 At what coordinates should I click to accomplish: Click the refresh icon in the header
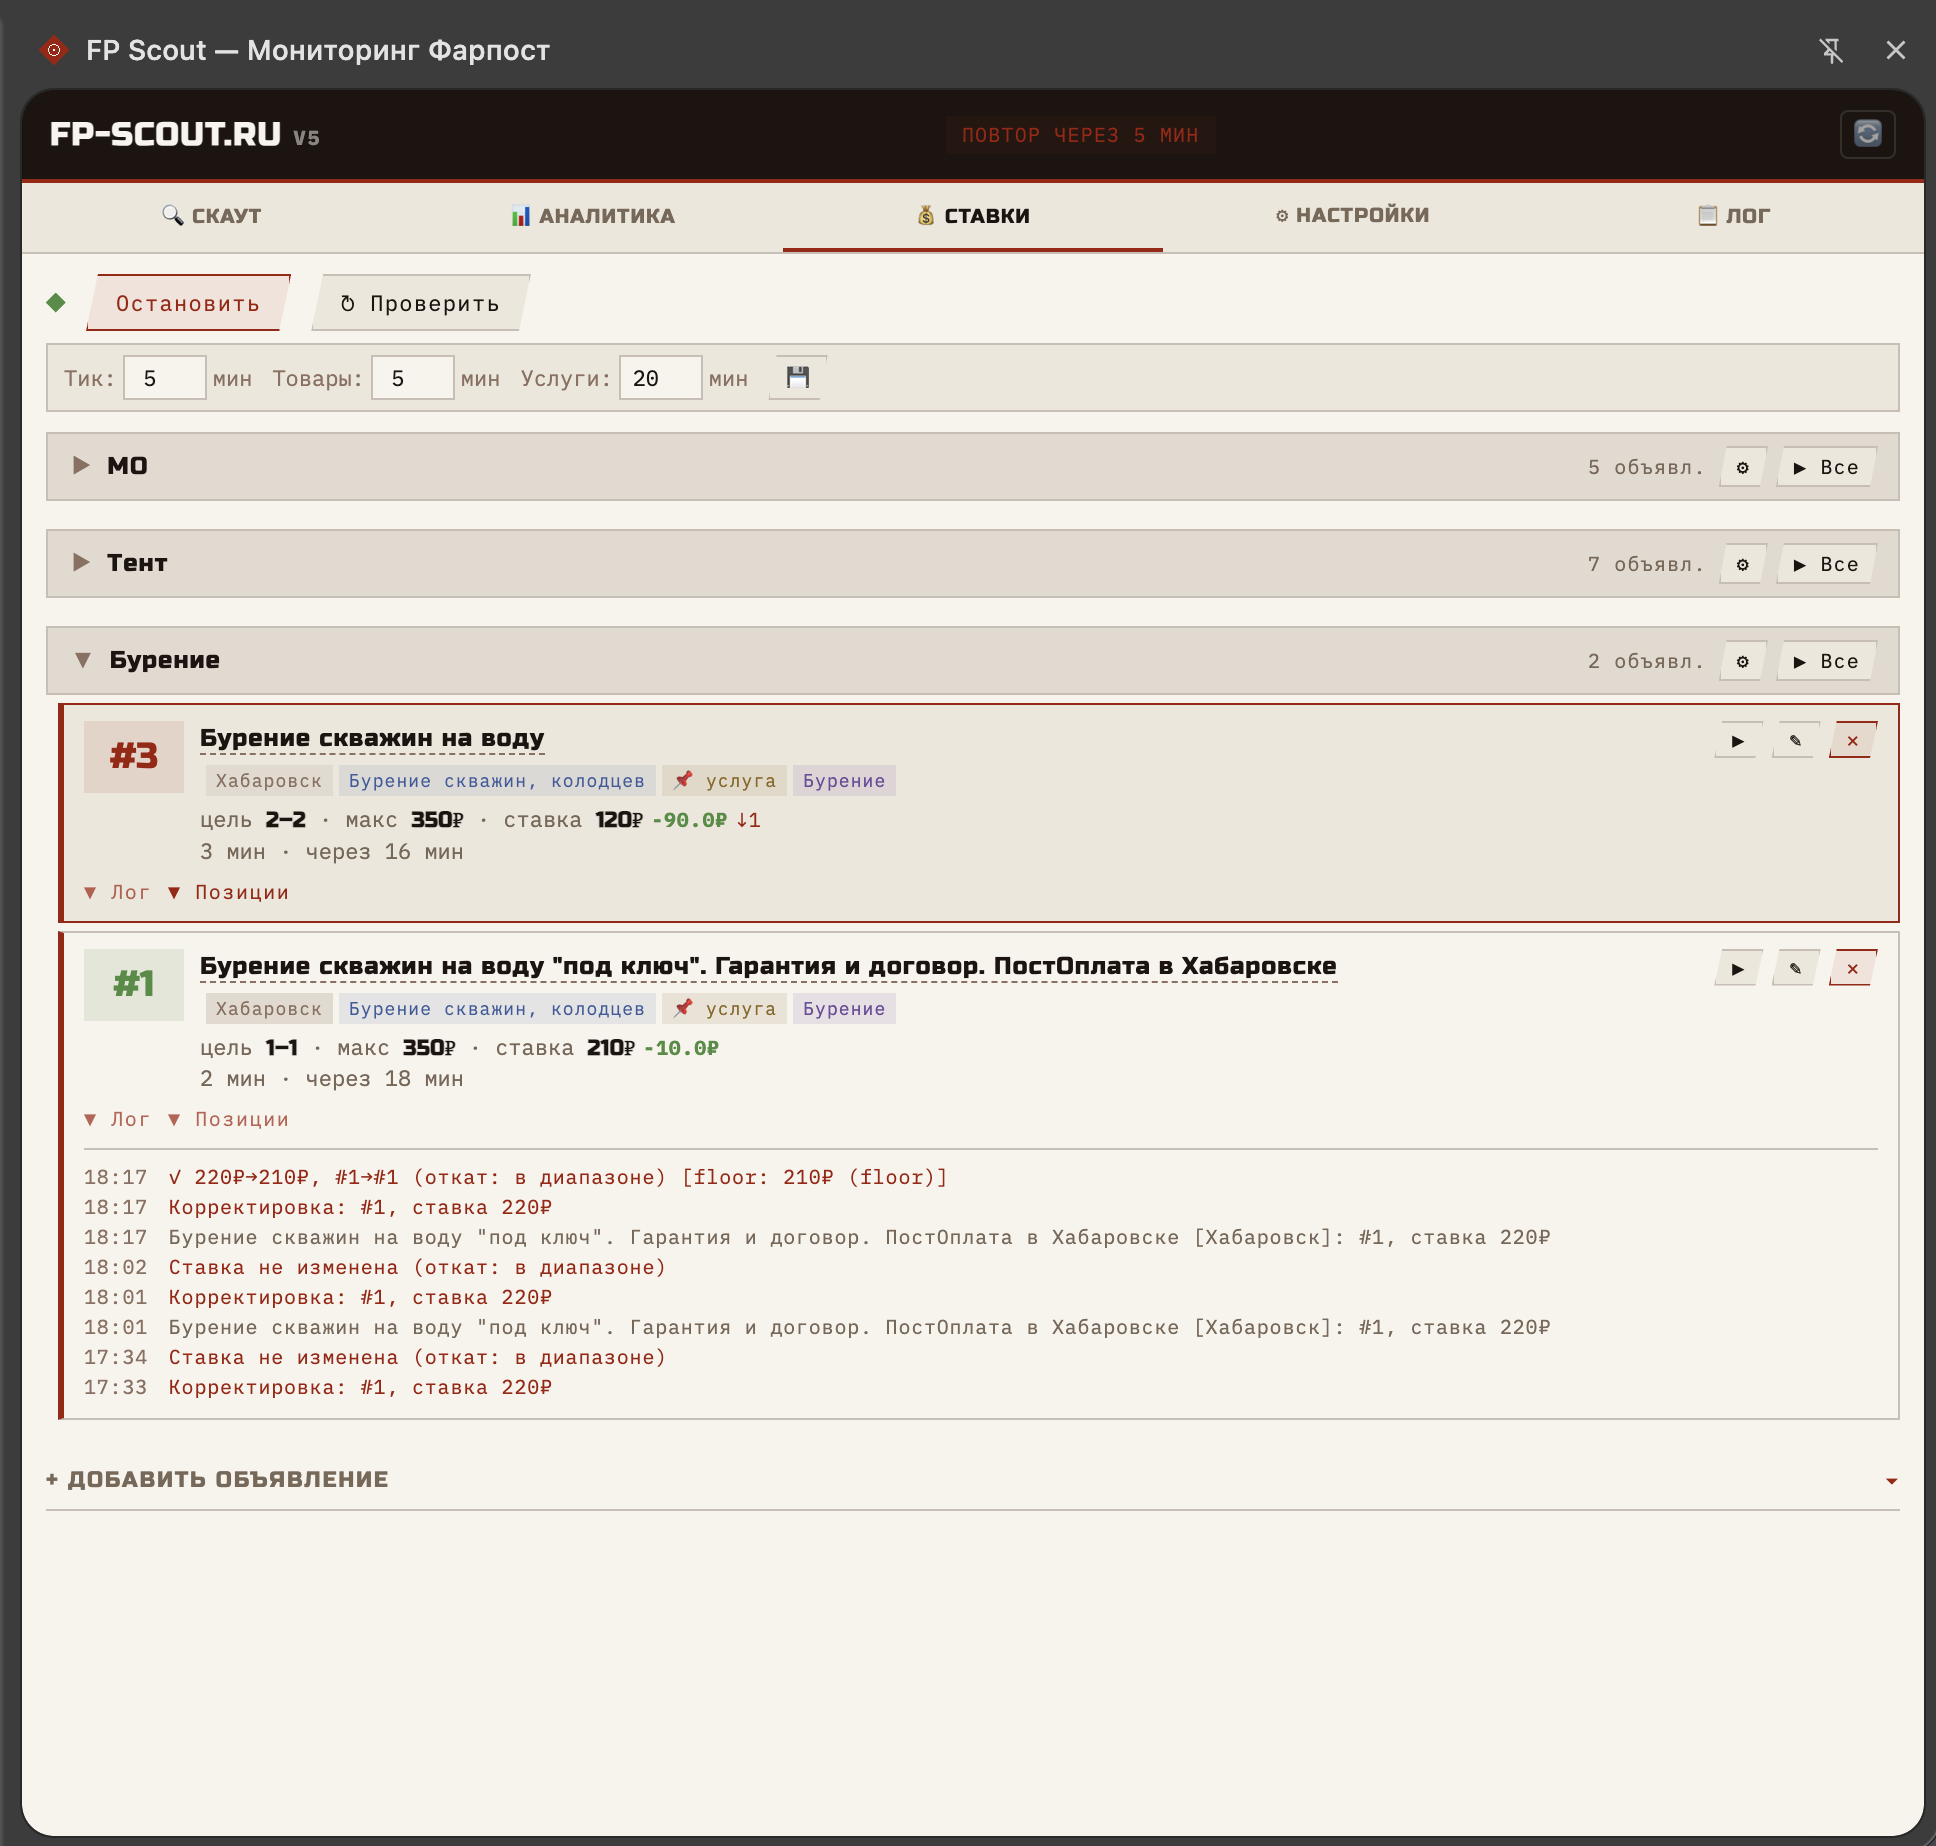(x=1867, y=134)
